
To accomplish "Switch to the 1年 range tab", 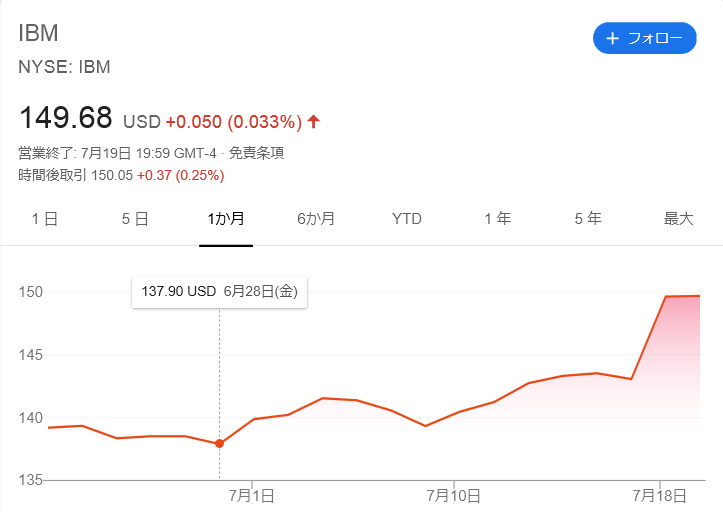I will tap(497, 219).
